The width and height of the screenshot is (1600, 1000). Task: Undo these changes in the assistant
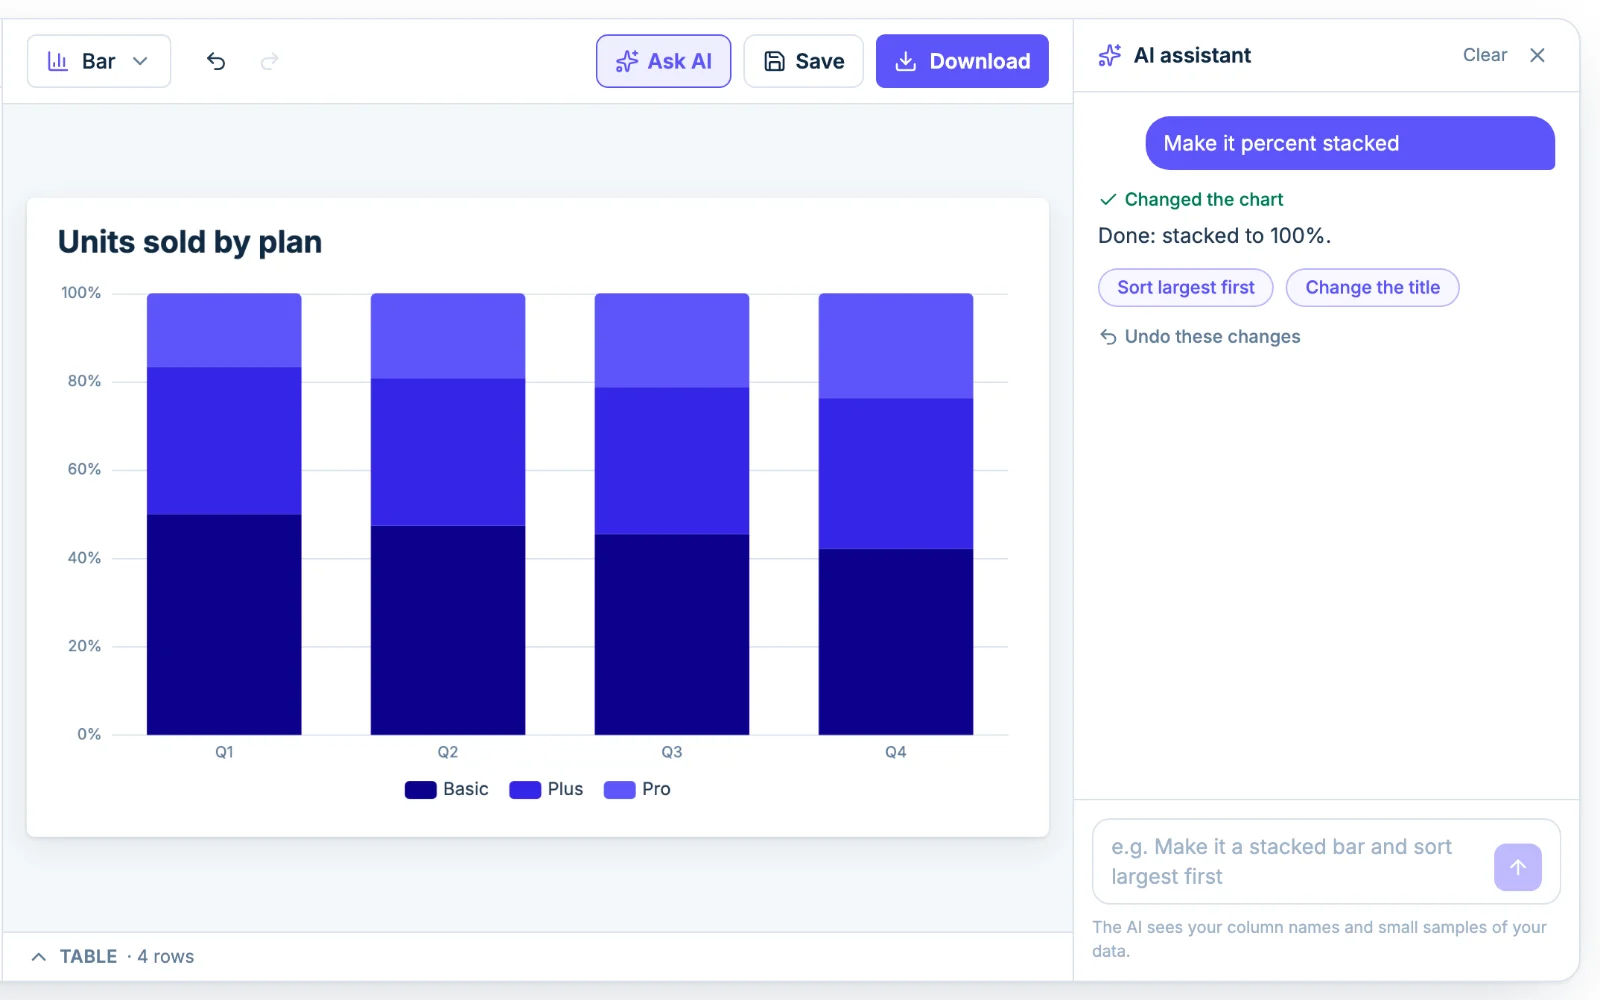[1200, 337]
